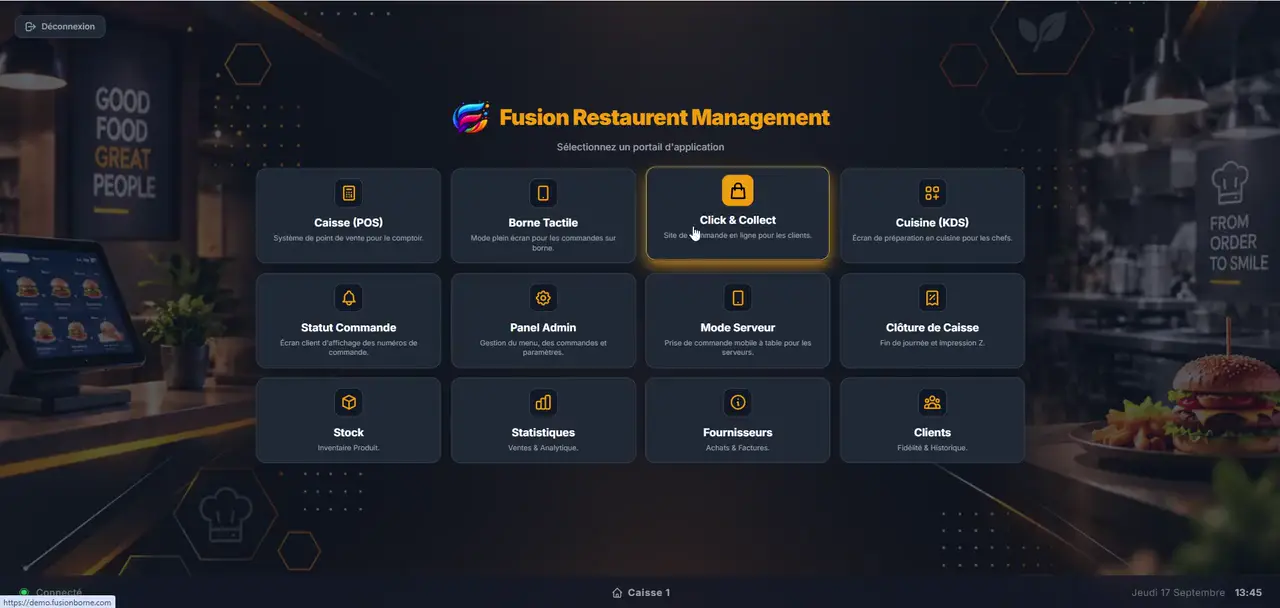
Task: Open the Clients people icon
Action: (x=932, y=402)
